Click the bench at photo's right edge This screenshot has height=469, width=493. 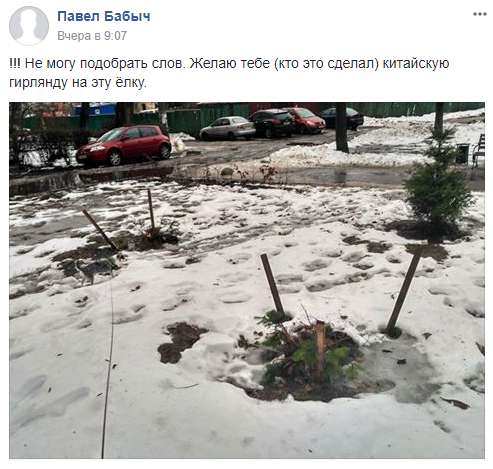479,149
